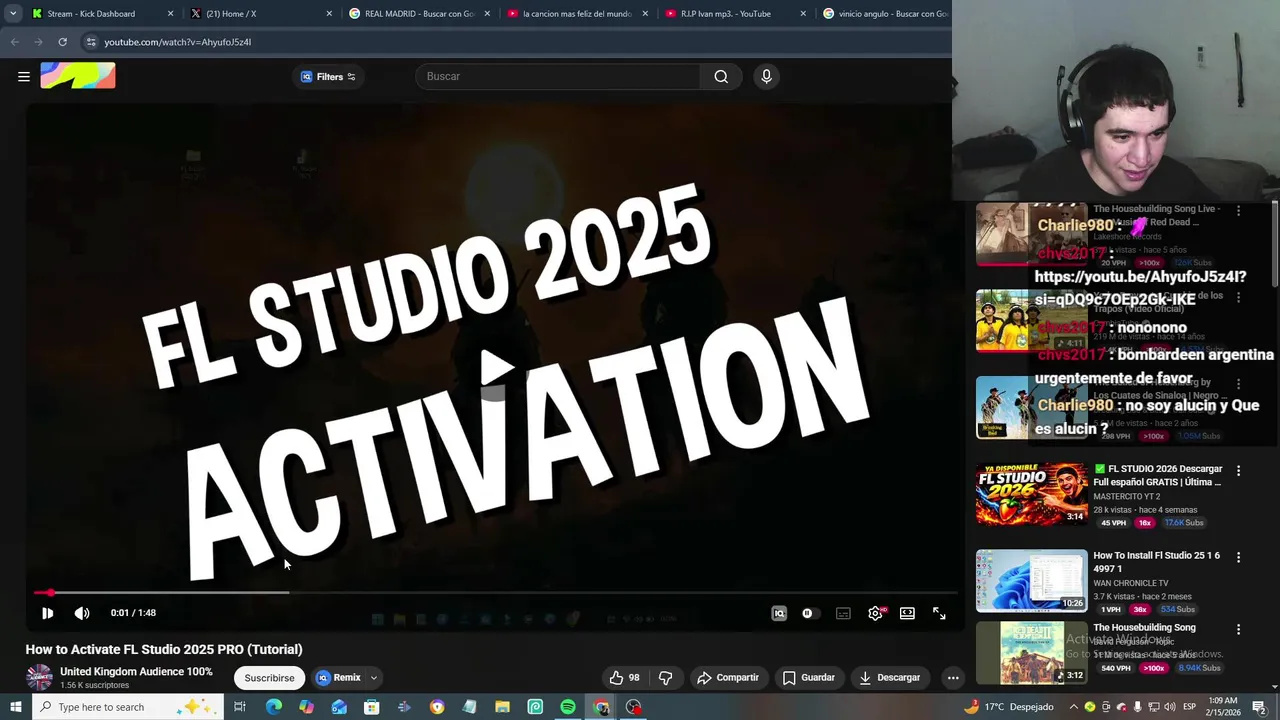Mute the video using the speaker icon
The image size is (1280, 720).
coord(82,613)
